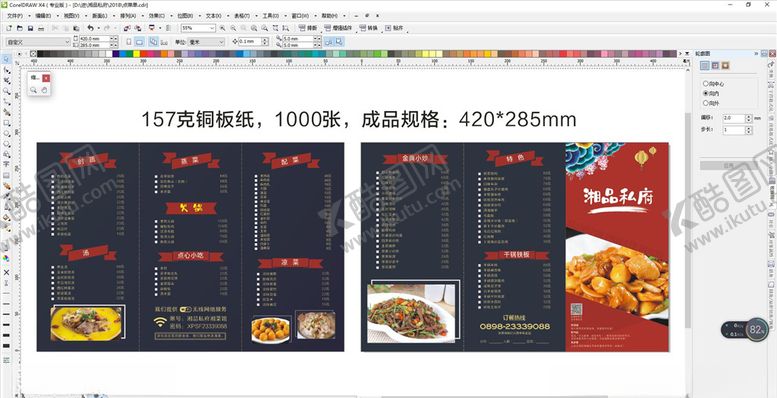Select the Zoom tool in the toolbox
The image size is (777, 398).
coord(6,91)
